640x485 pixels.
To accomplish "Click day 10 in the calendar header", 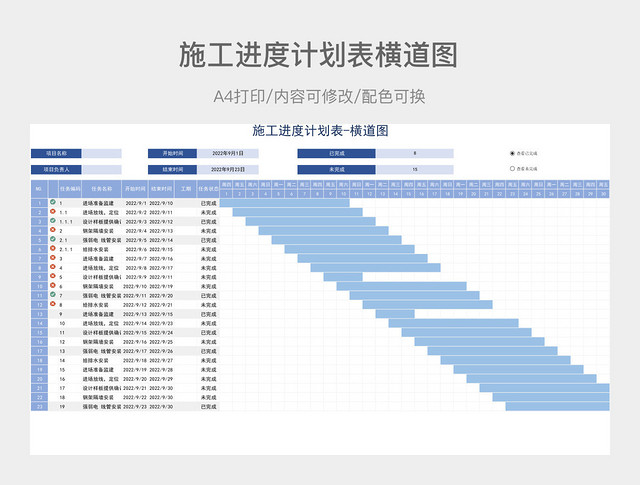I will [x=343, y=194].
